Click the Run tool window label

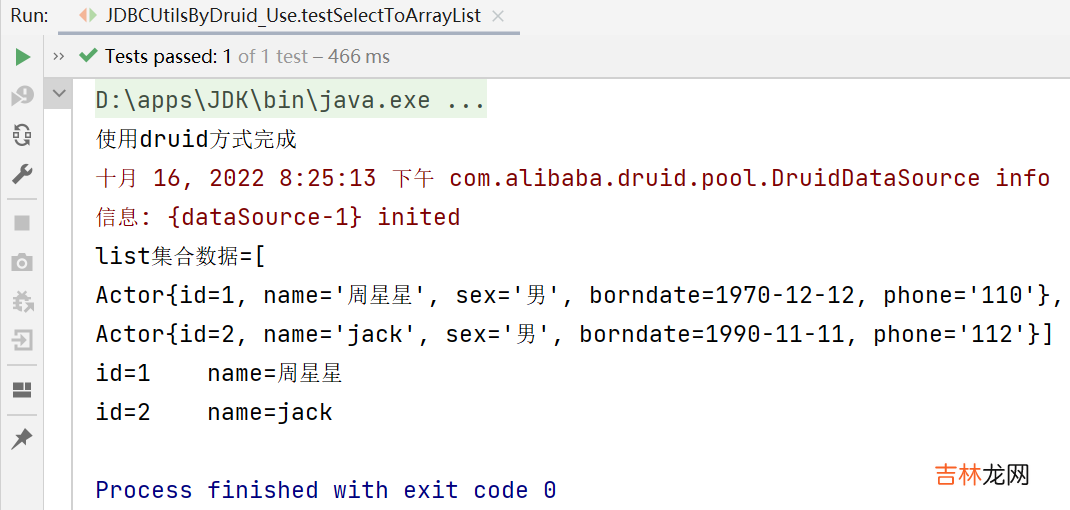(x=29, y=16)
